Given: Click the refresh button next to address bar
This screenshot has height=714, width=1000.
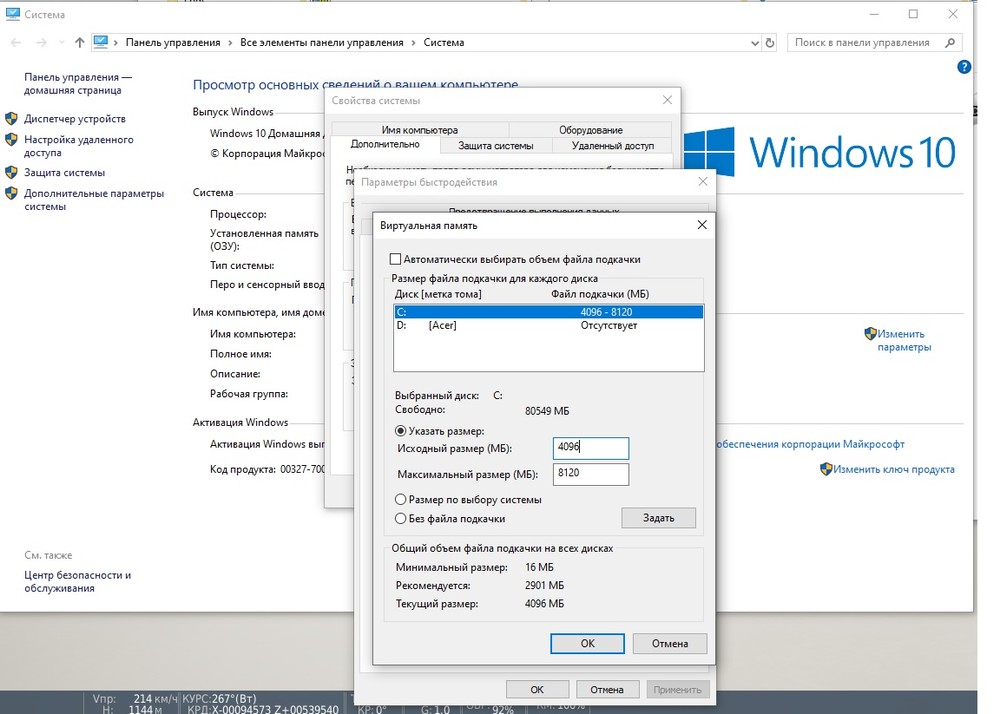Looking at the screenshot, I should 770,43.
